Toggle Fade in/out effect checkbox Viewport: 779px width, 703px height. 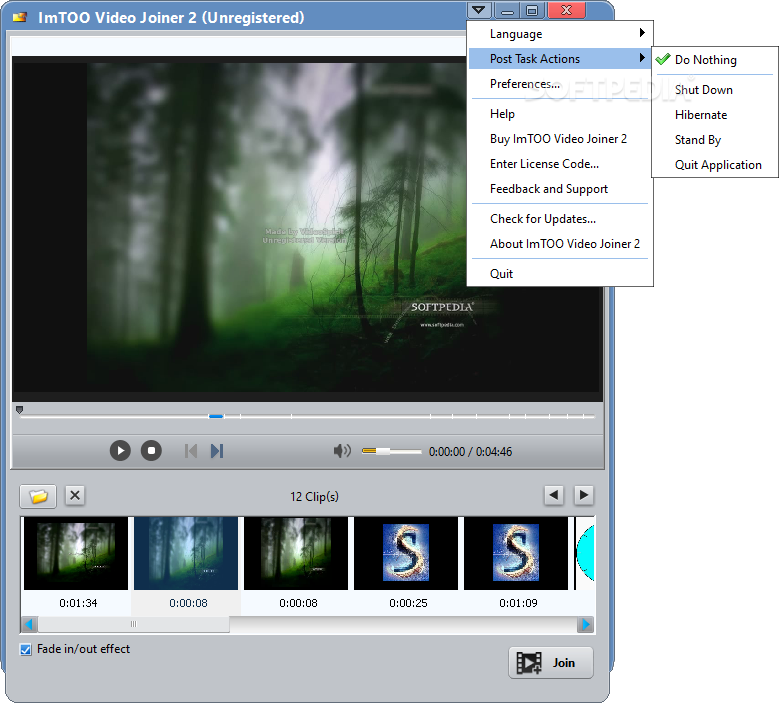click(x=25, y=649)
